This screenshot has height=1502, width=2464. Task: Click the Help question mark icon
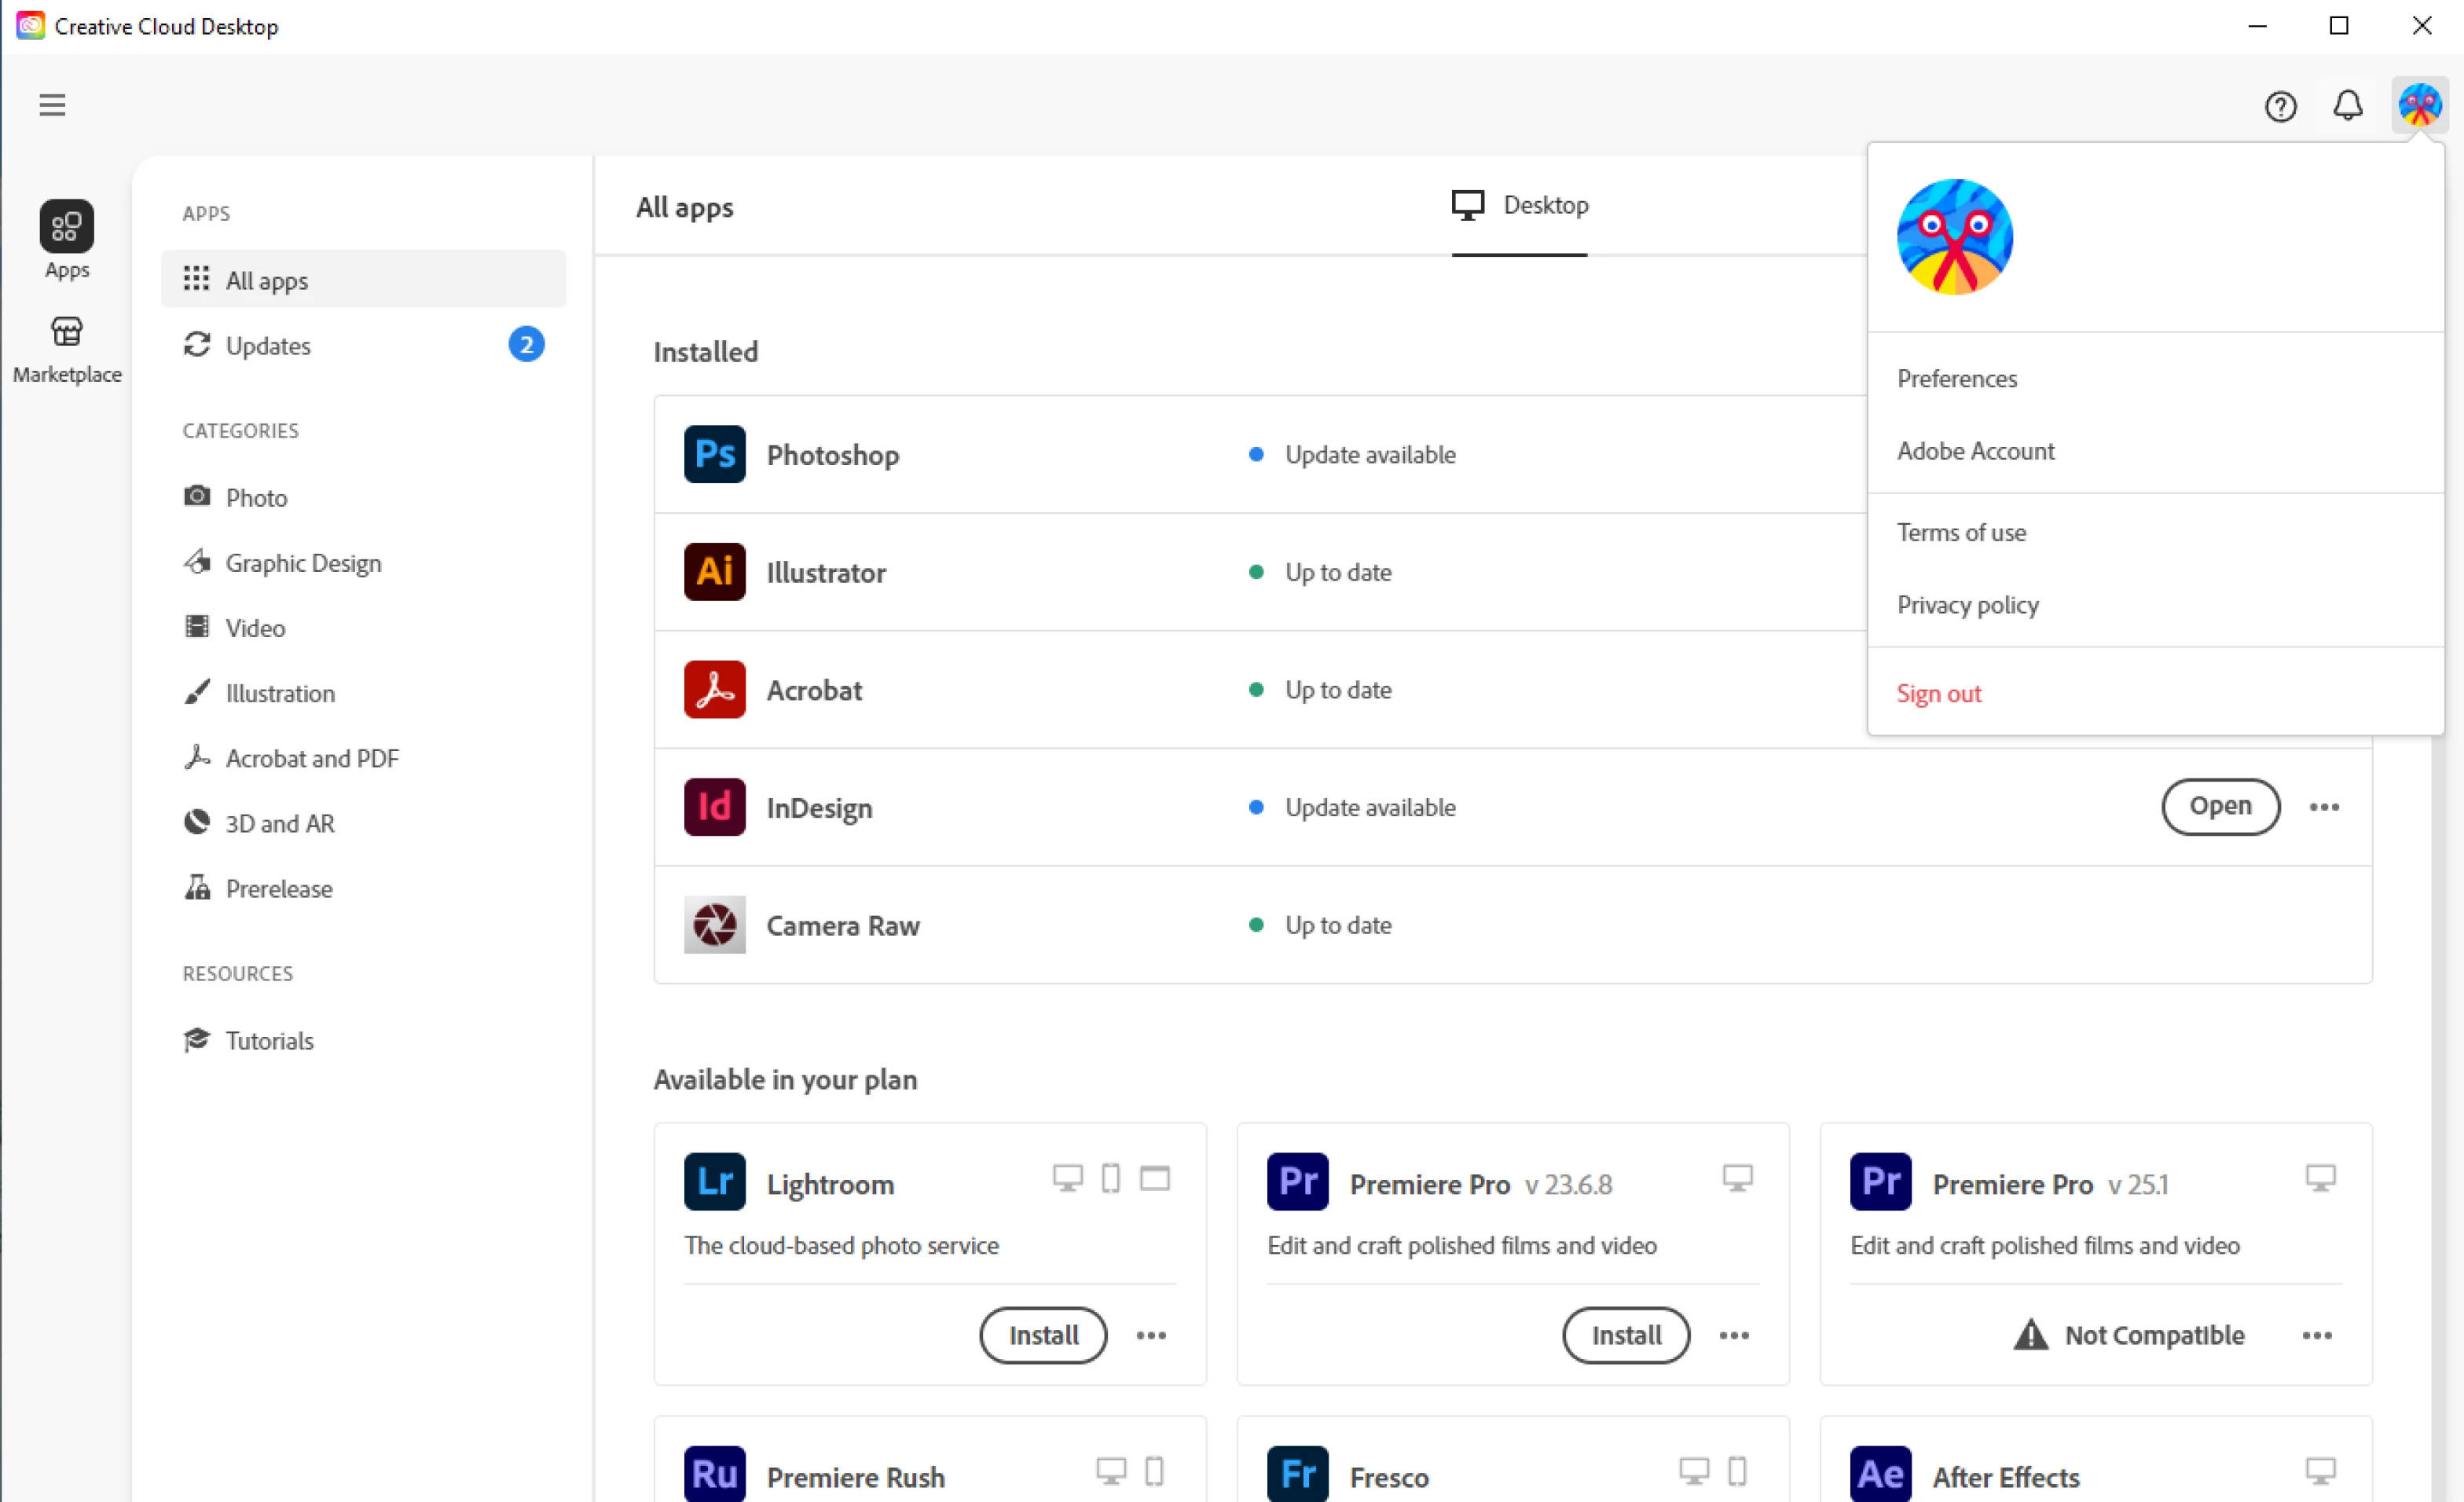2280,106
